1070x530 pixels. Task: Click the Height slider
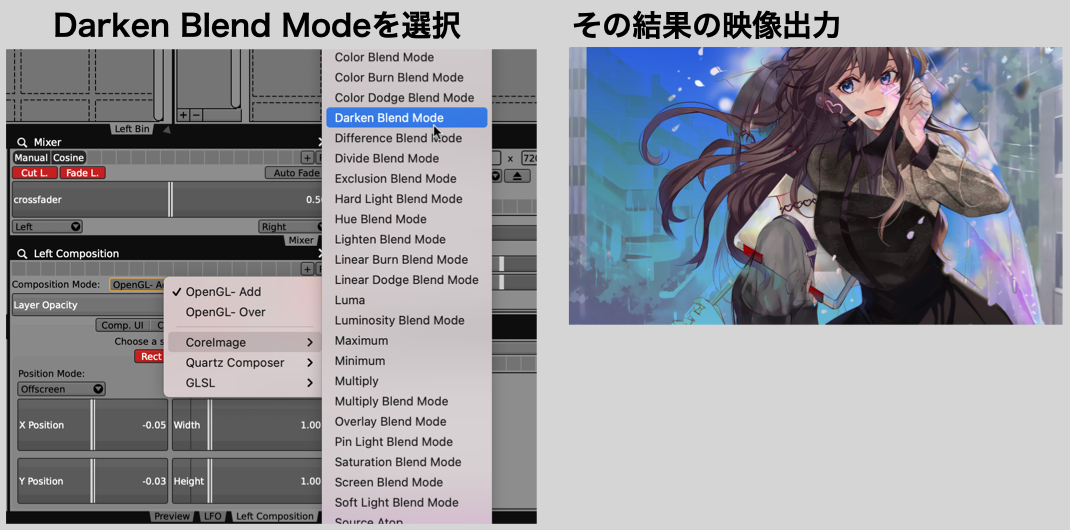(246, 481)
